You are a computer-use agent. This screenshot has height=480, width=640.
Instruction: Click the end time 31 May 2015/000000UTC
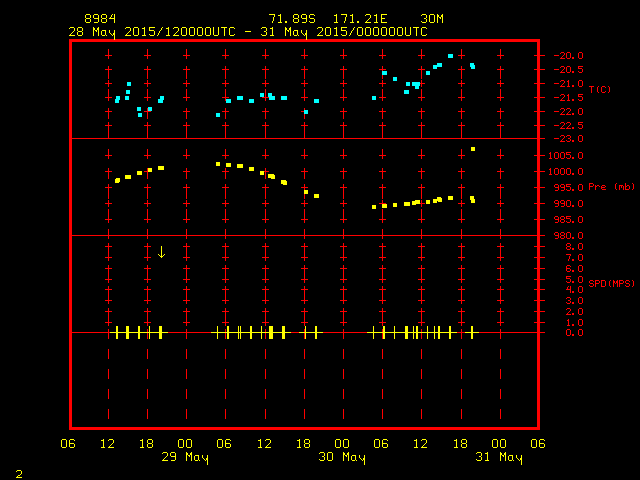point(344,32)
